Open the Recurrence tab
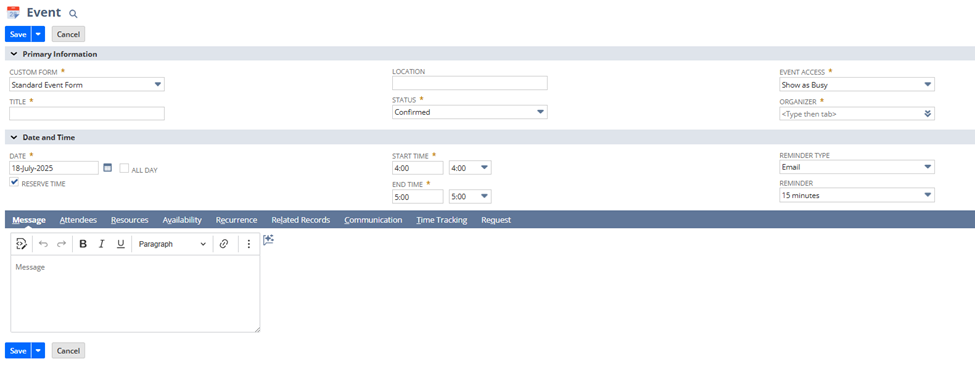Viewport: 975px width, 372px height. (236, 220)
